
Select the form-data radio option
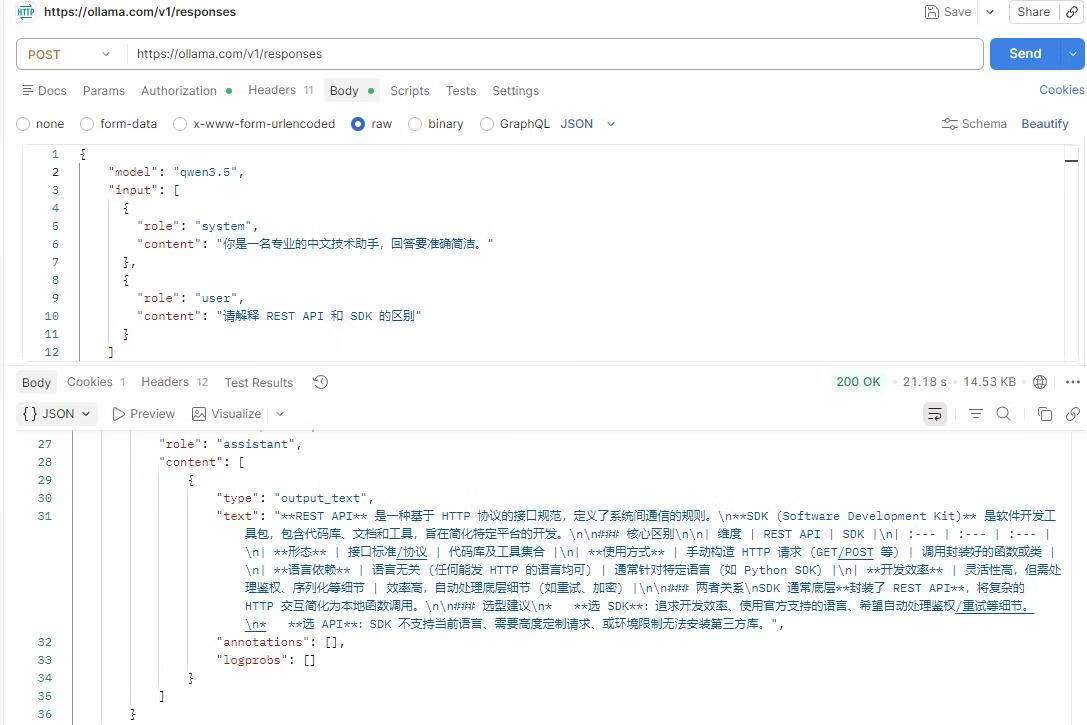(87, 124)
